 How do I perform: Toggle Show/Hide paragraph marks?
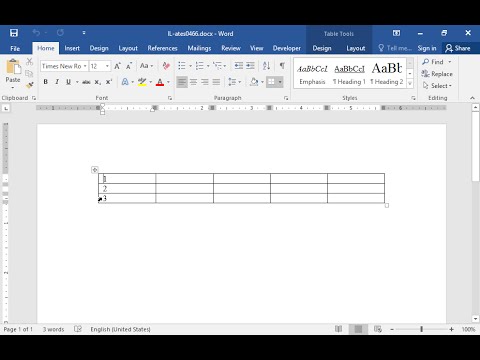point(282,66)
